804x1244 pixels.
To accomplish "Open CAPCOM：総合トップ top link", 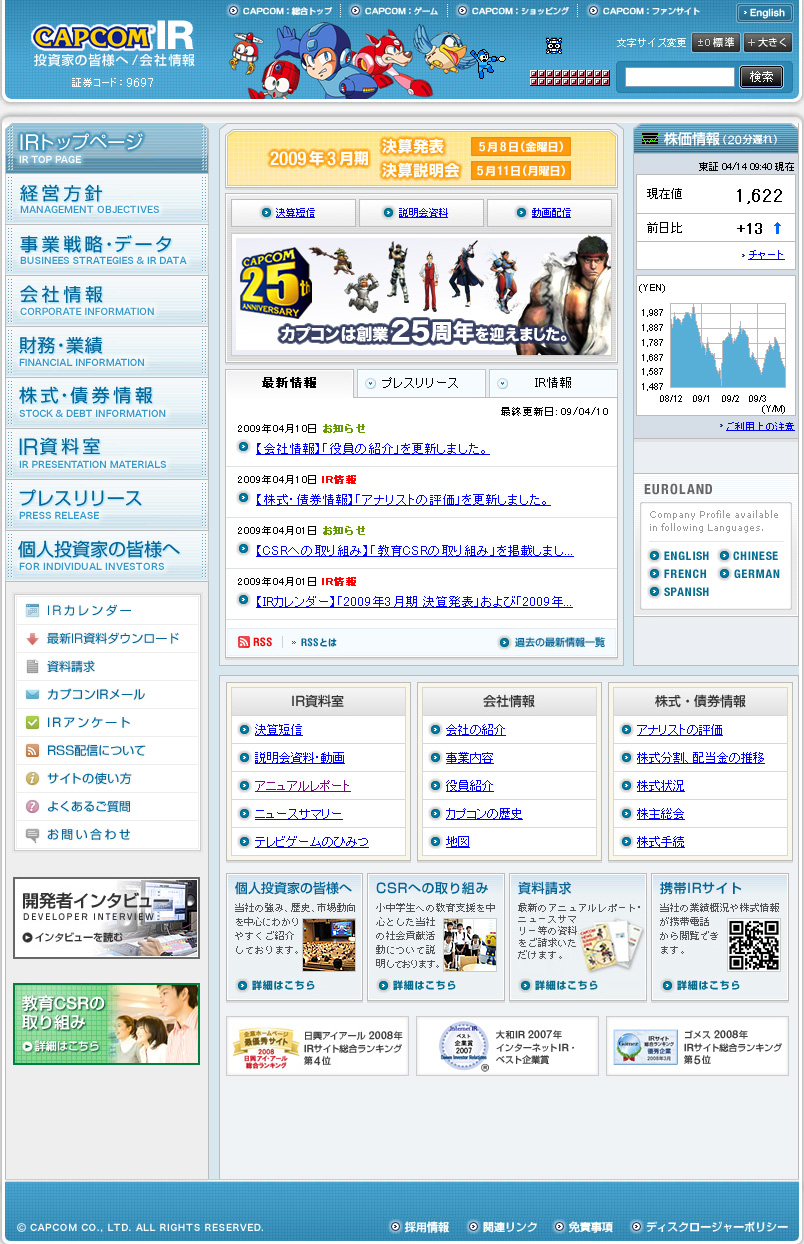I will click(280, 11).
